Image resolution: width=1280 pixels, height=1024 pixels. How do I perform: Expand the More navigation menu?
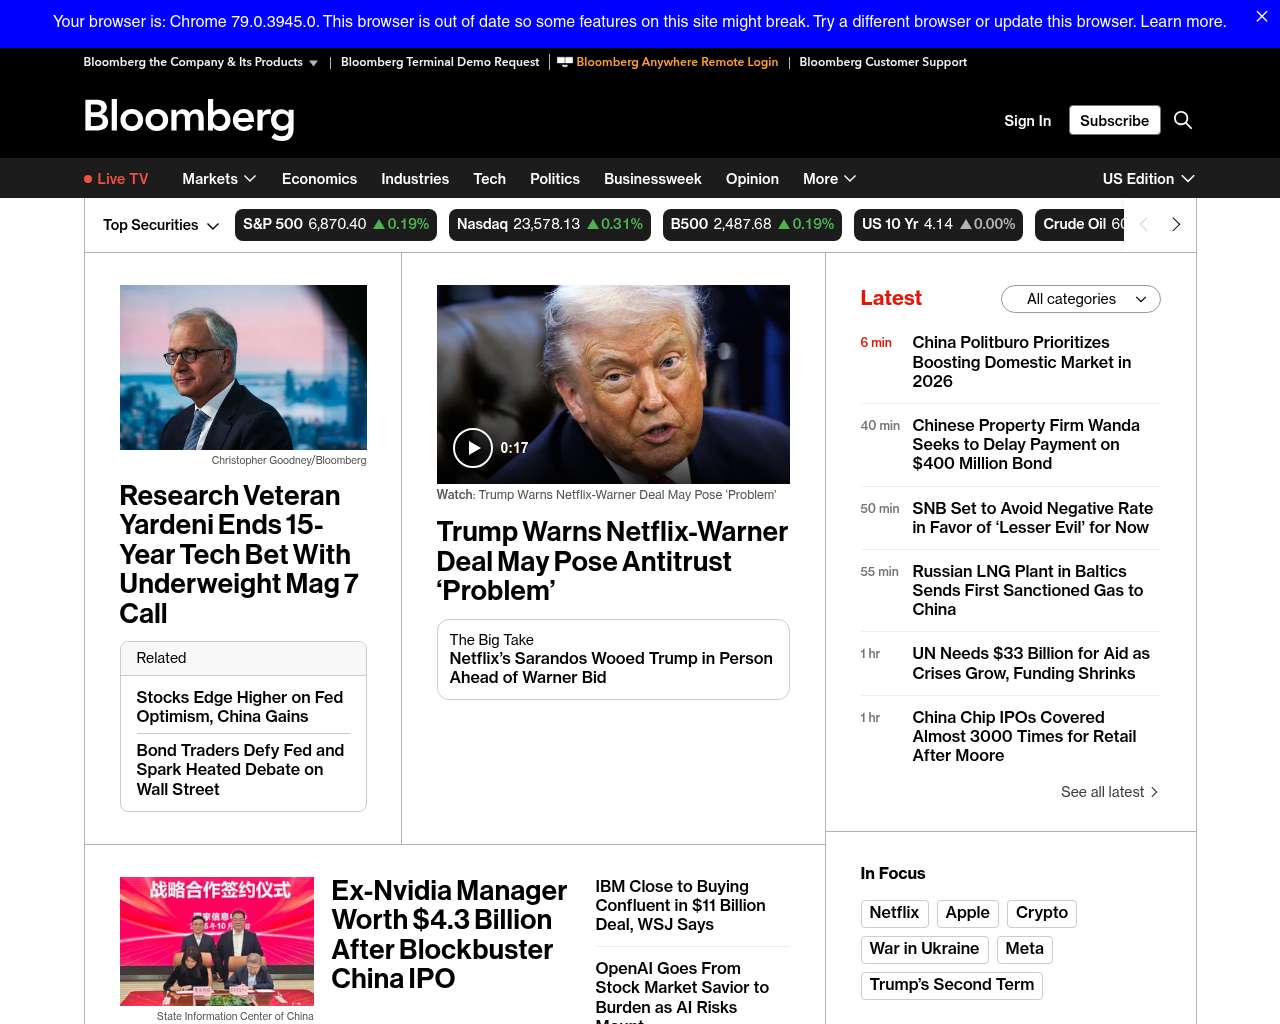[829, 179]
